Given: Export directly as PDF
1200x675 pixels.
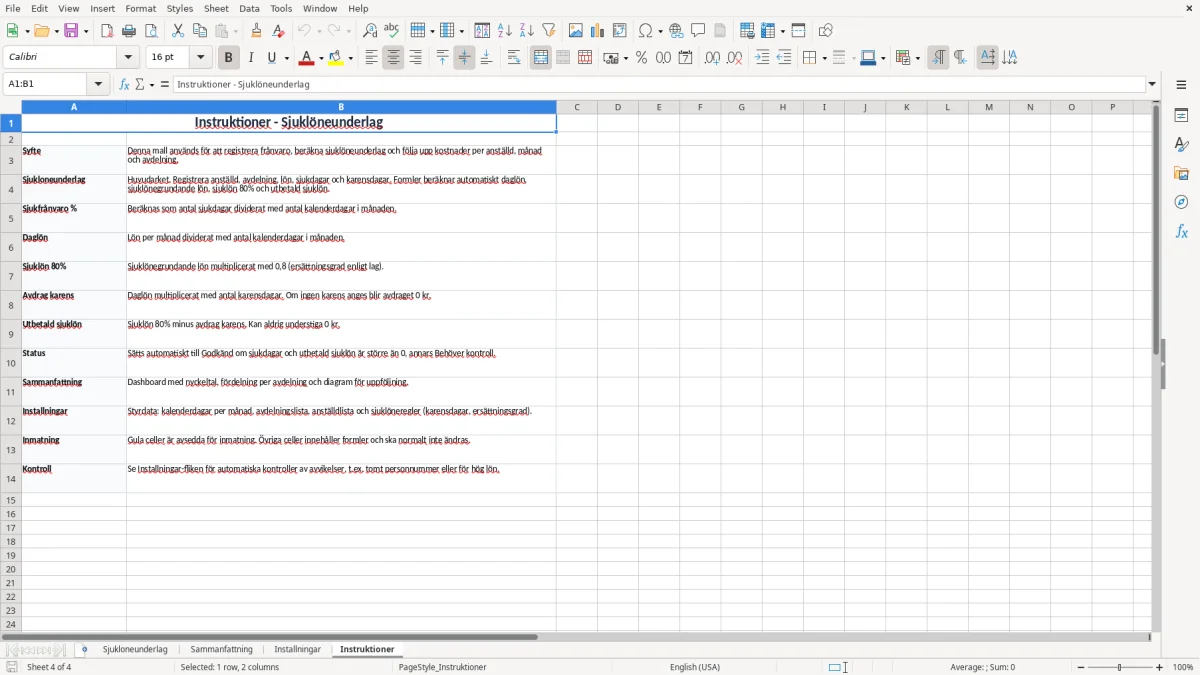Looking at the screenshot, I should [x=107, y=31].
